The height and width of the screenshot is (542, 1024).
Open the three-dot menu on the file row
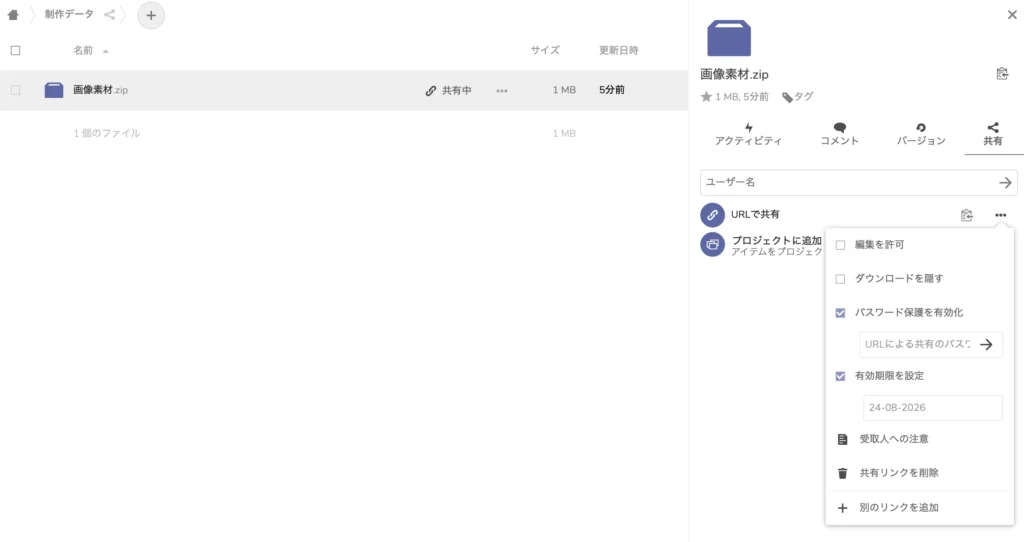pyautogui.click(x=502, y=91)
